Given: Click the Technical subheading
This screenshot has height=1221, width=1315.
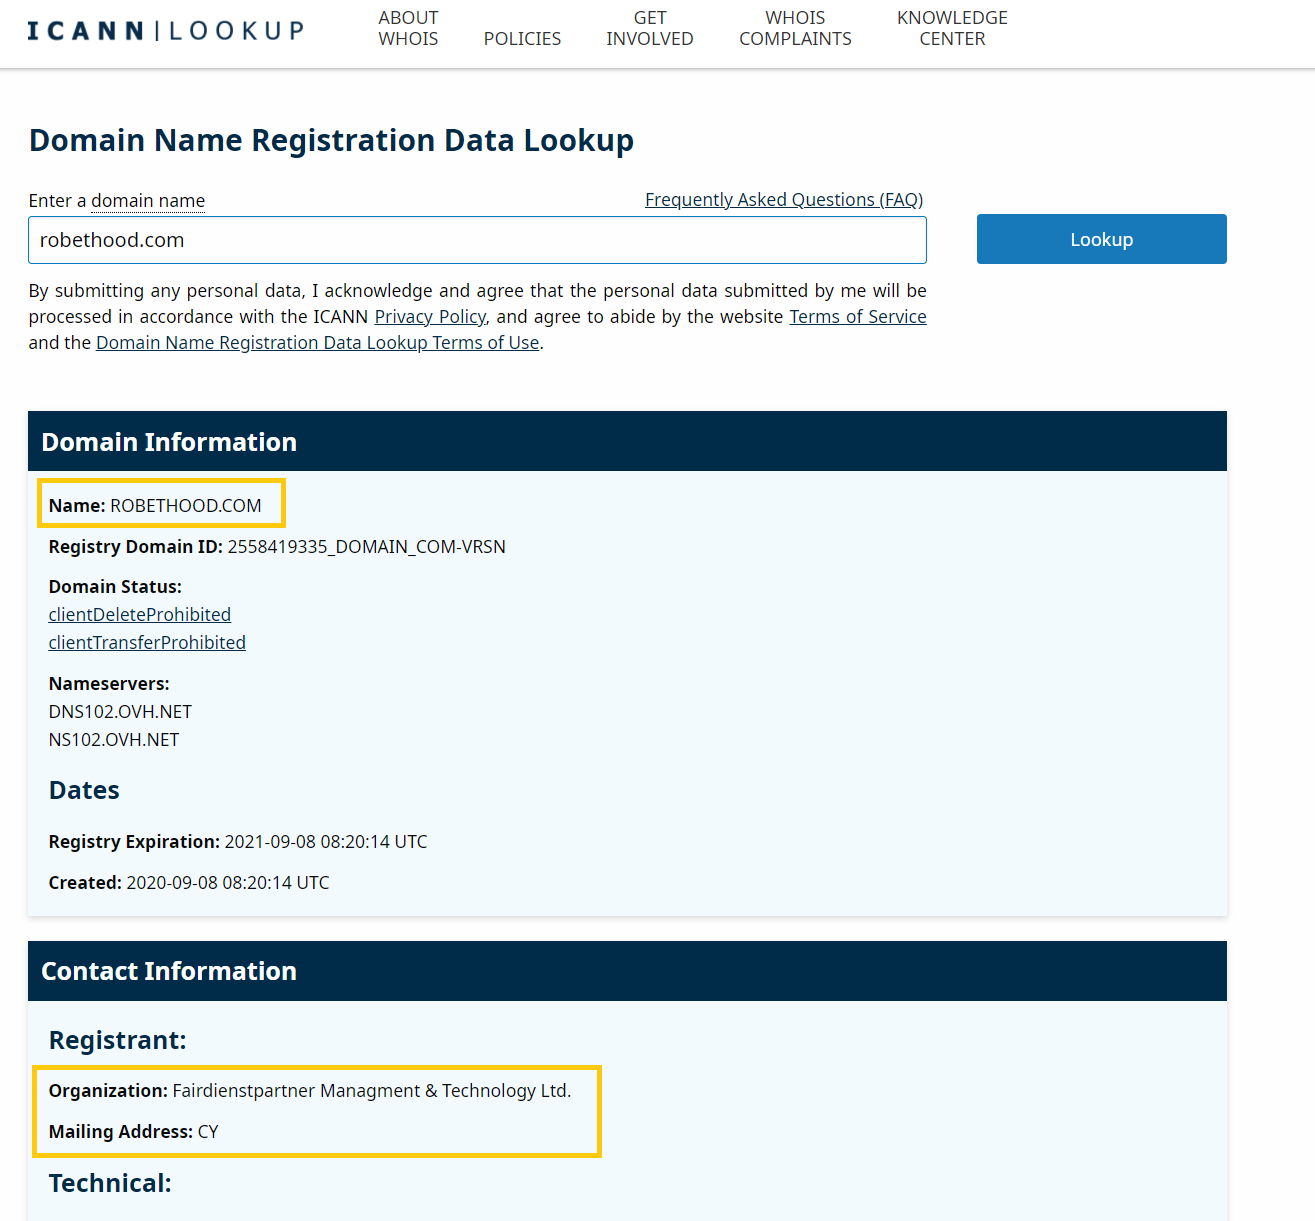Looking at the screenshot, I should click(x=110, y=1183).
